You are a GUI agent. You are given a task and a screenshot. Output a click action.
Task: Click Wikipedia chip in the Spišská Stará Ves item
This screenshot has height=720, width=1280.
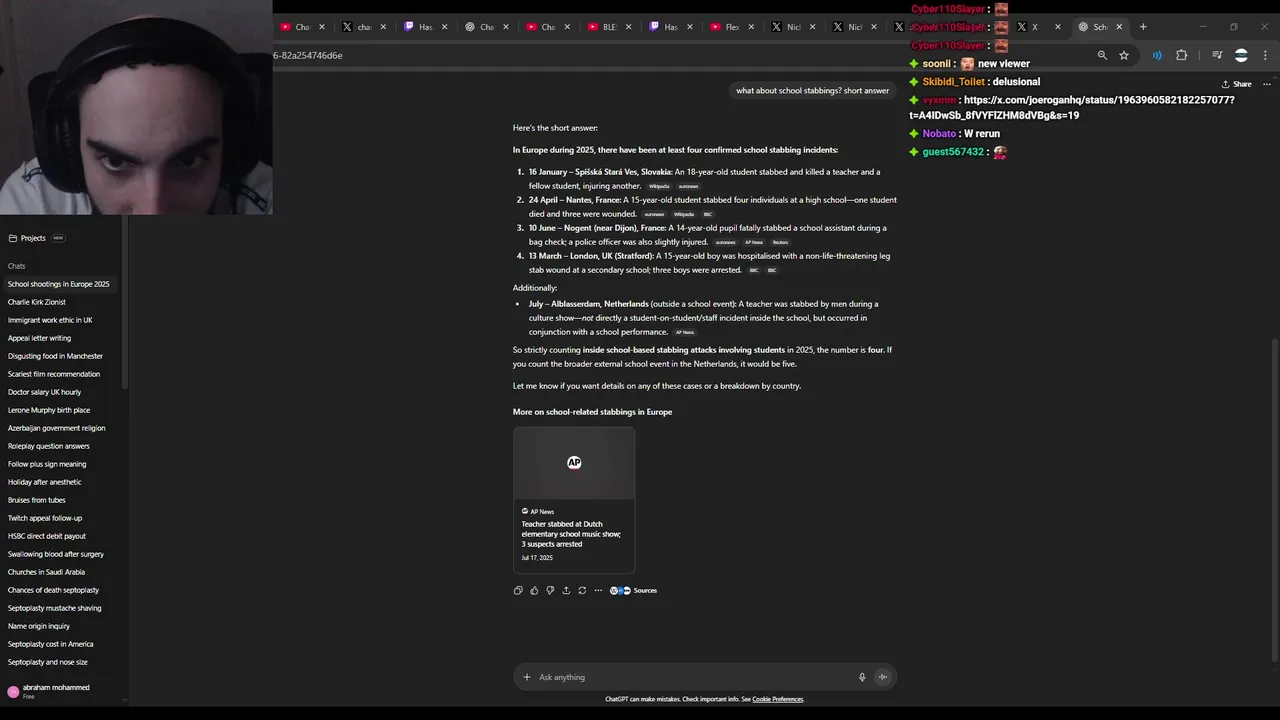pos(659,186)
